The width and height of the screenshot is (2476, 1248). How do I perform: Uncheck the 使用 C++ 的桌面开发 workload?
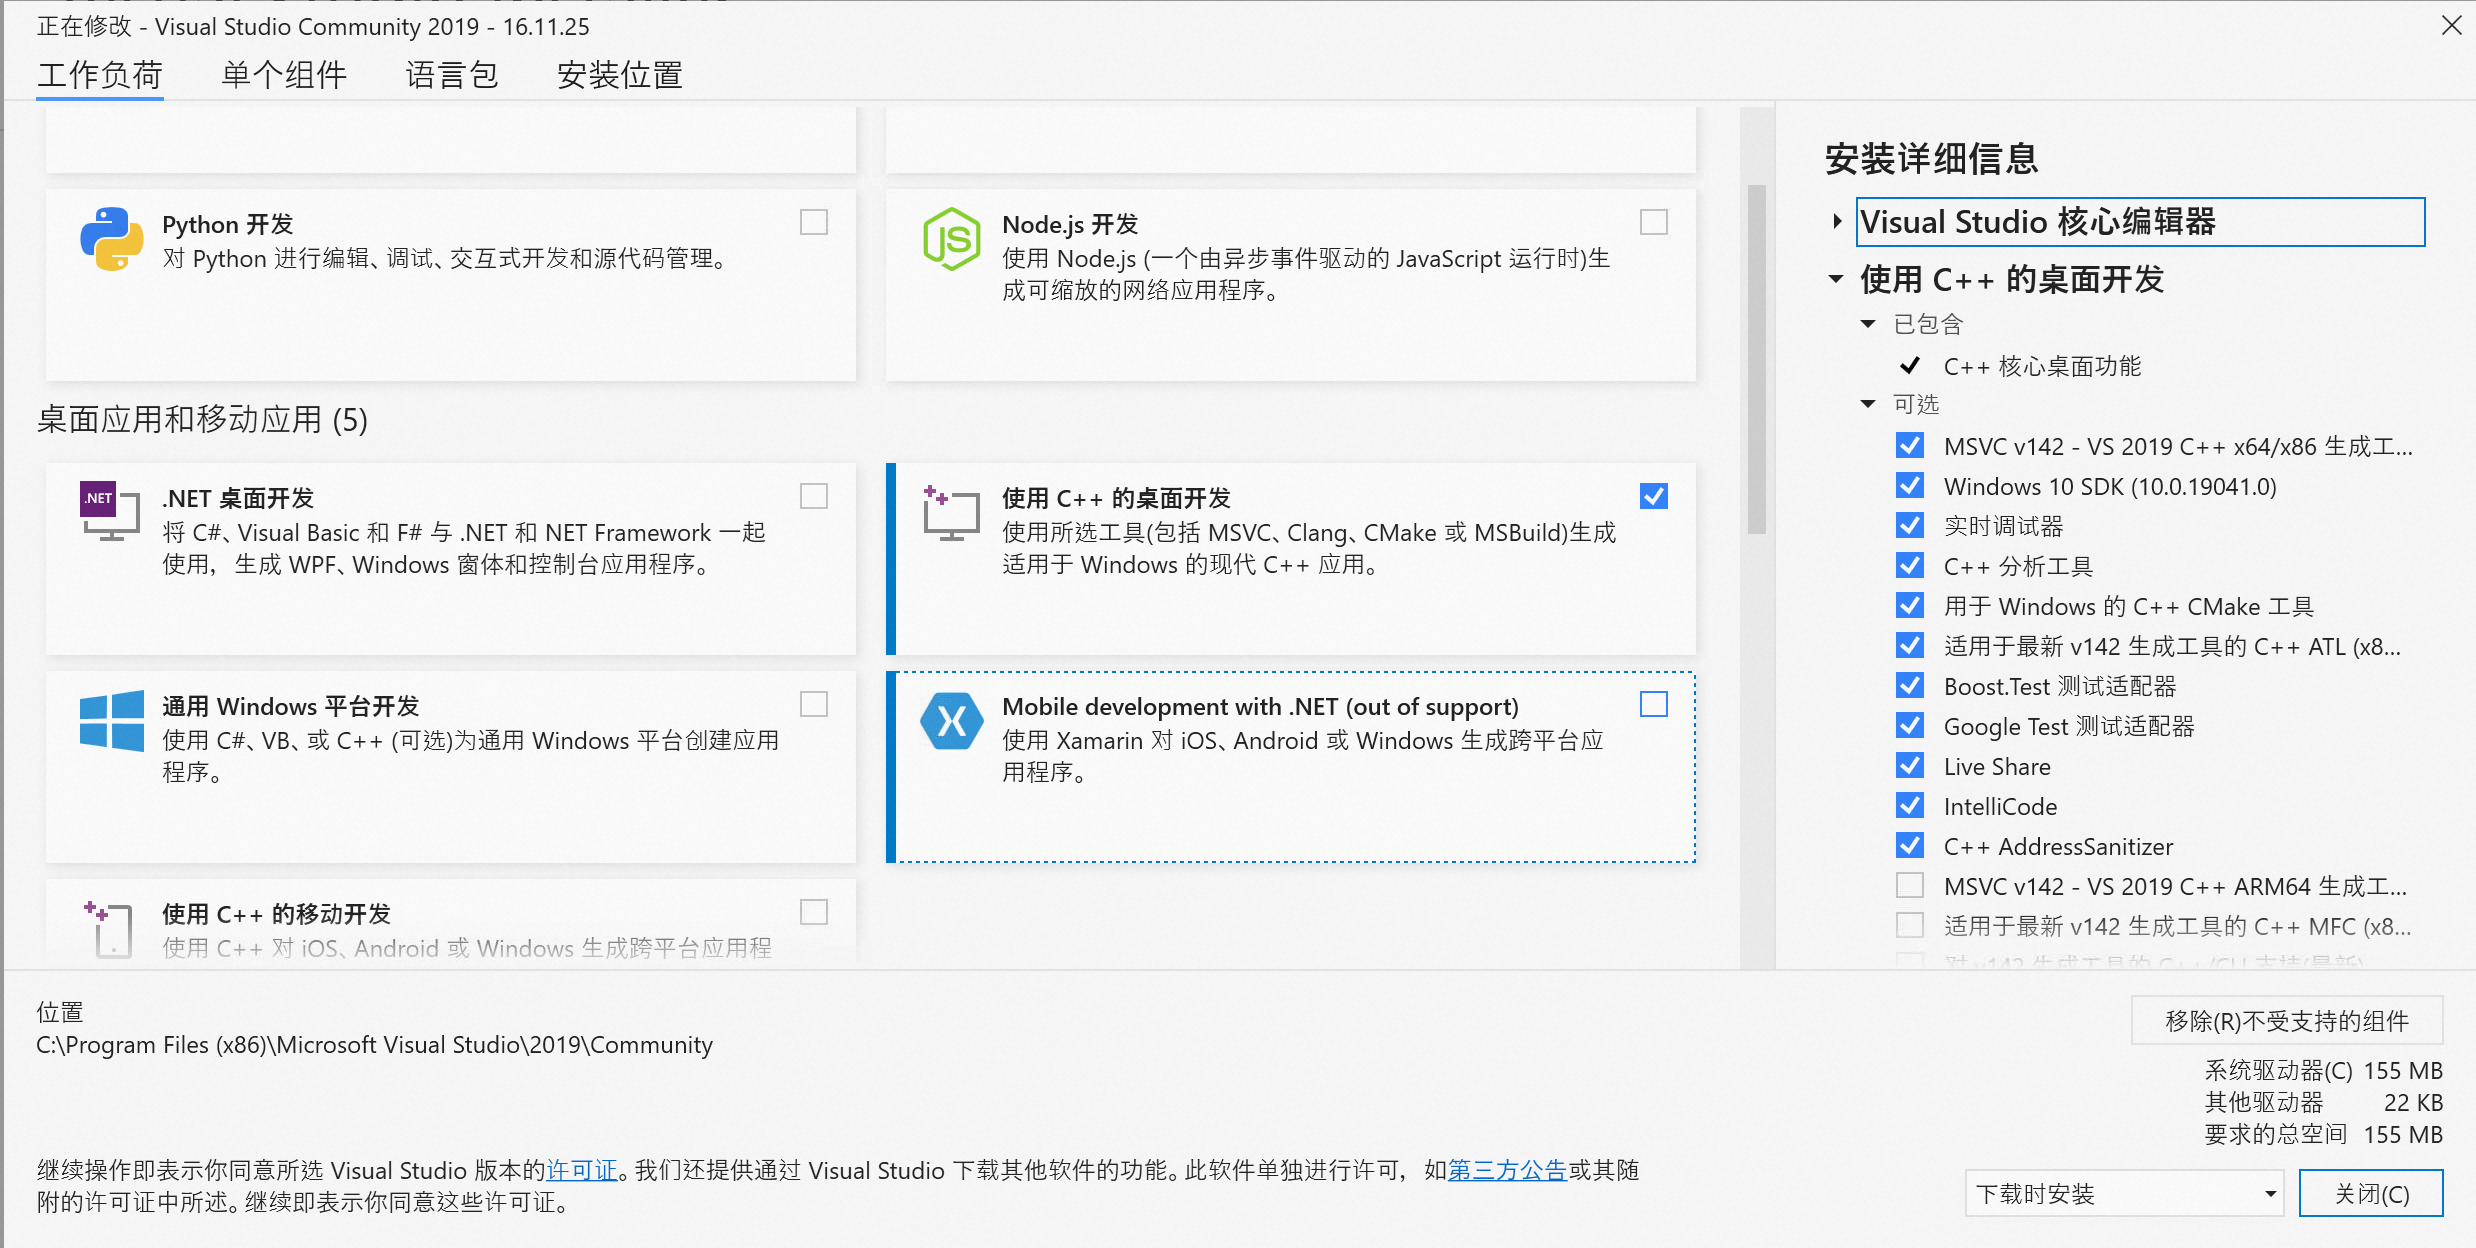click(x=1654, y=496)
